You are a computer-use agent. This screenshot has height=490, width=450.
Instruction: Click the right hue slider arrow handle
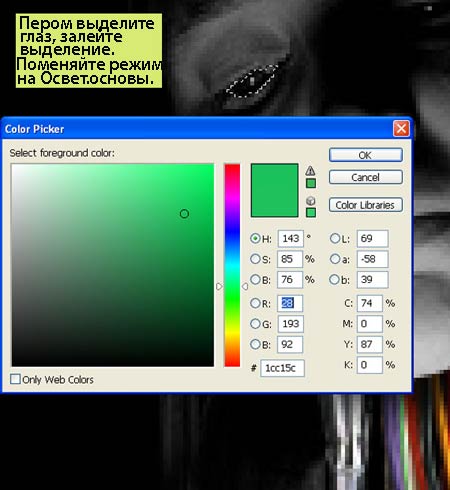pos(245,286)
